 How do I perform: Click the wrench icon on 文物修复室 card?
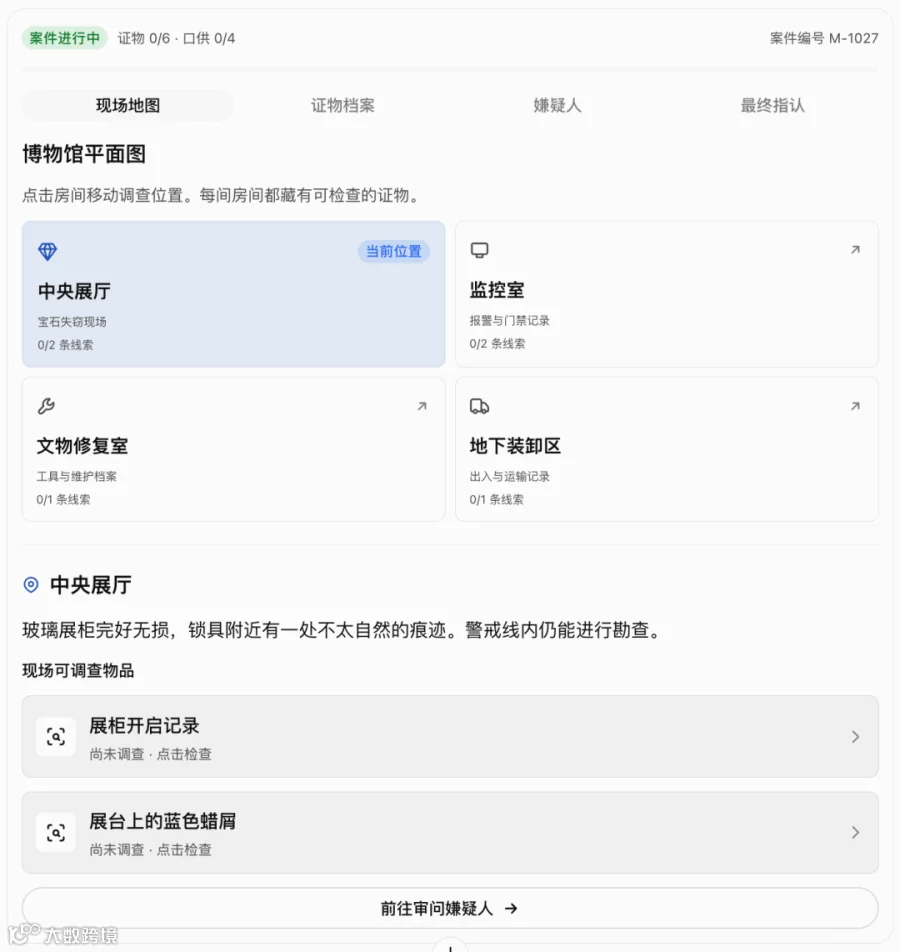click(46, 406)
